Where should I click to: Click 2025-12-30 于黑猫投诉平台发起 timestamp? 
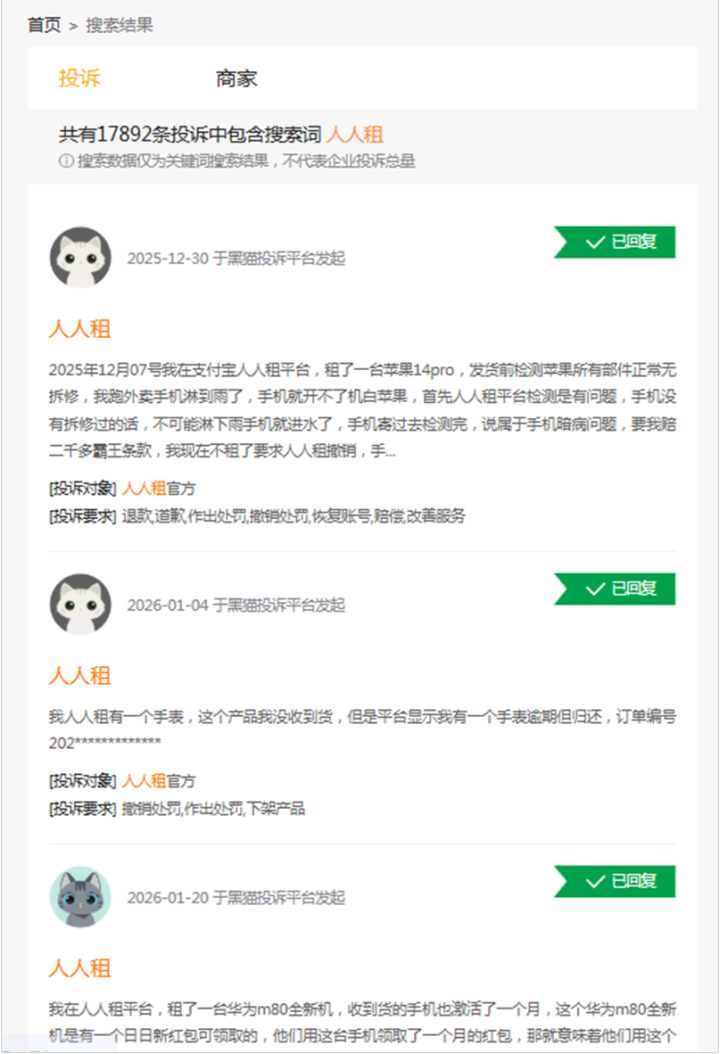(x=236, y=259)
